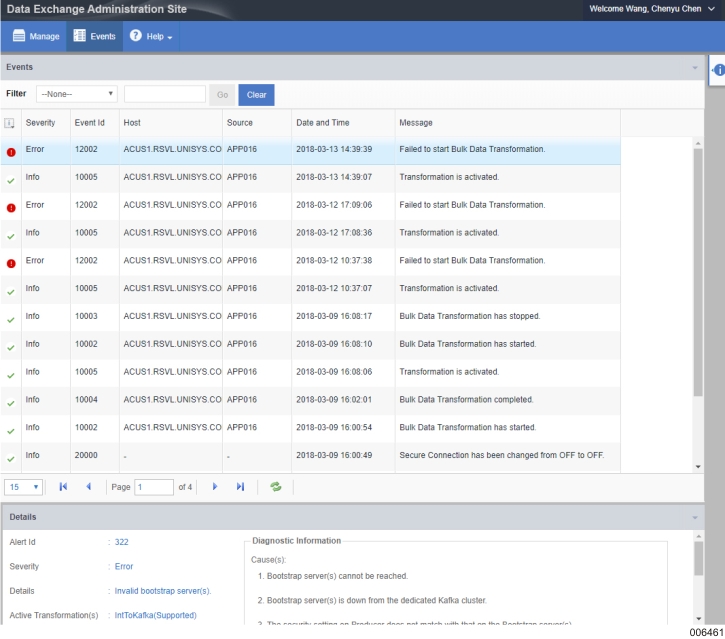
Task: Click check icon for 16:00:49 event
Action: [x=11, y=459]
